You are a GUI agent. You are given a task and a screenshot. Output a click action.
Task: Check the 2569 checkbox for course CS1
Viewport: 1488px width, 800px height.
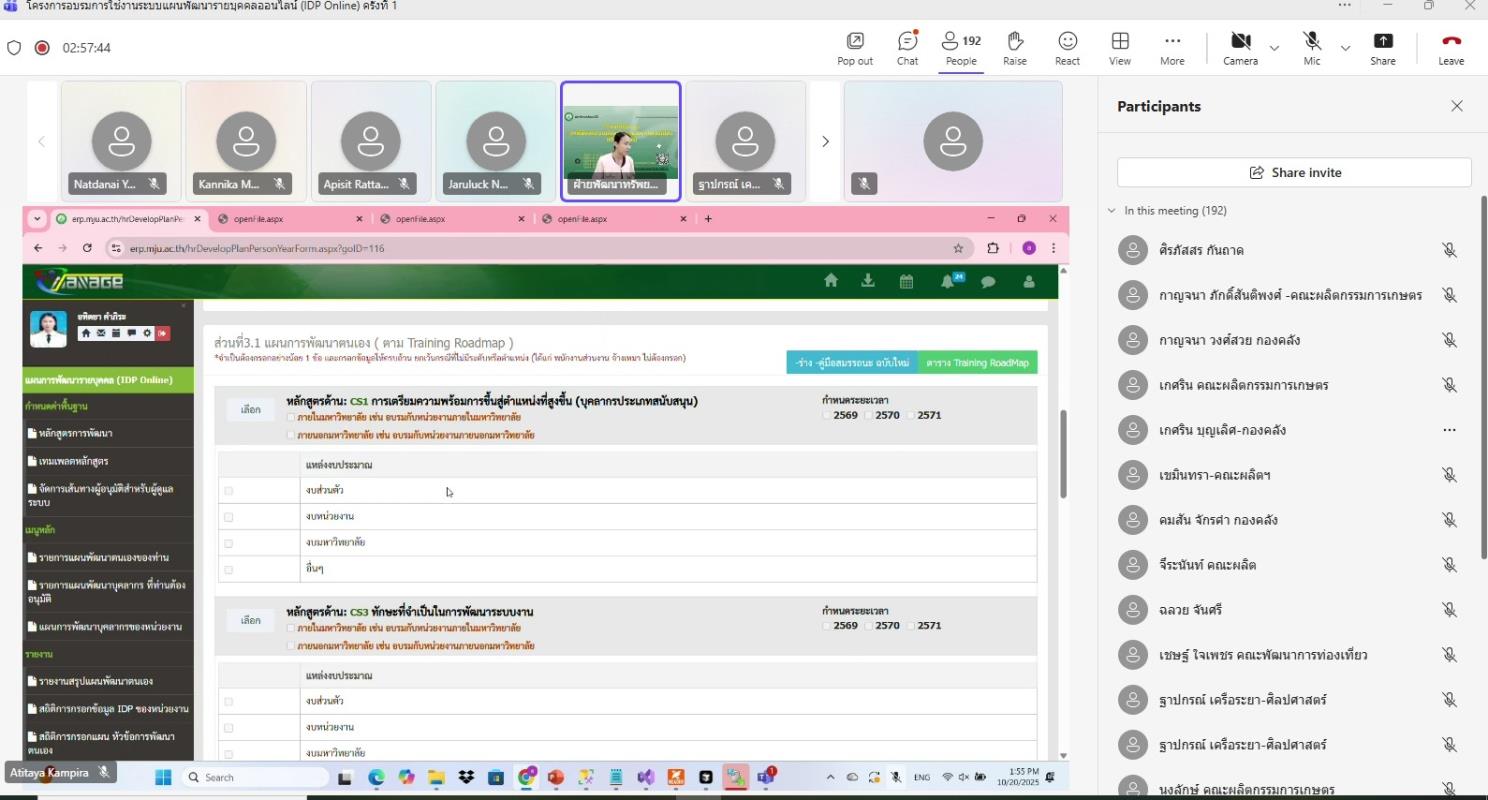coord(827,415)
